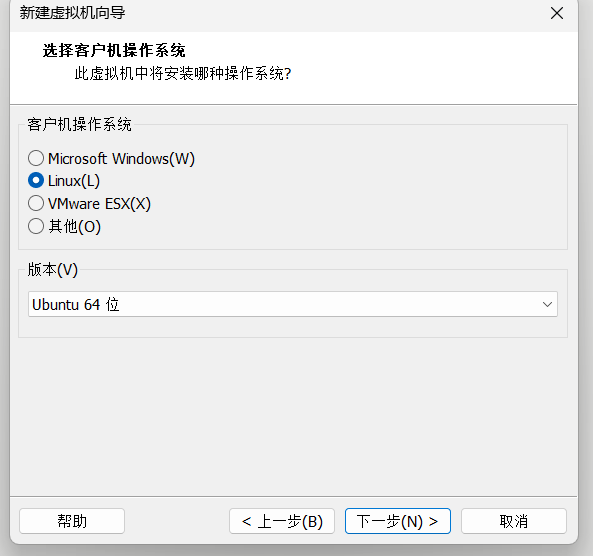Select the Microsoft Windows(W) radio circle
Image resolution: width=593 pixels, height=556 pixels.
36,158
